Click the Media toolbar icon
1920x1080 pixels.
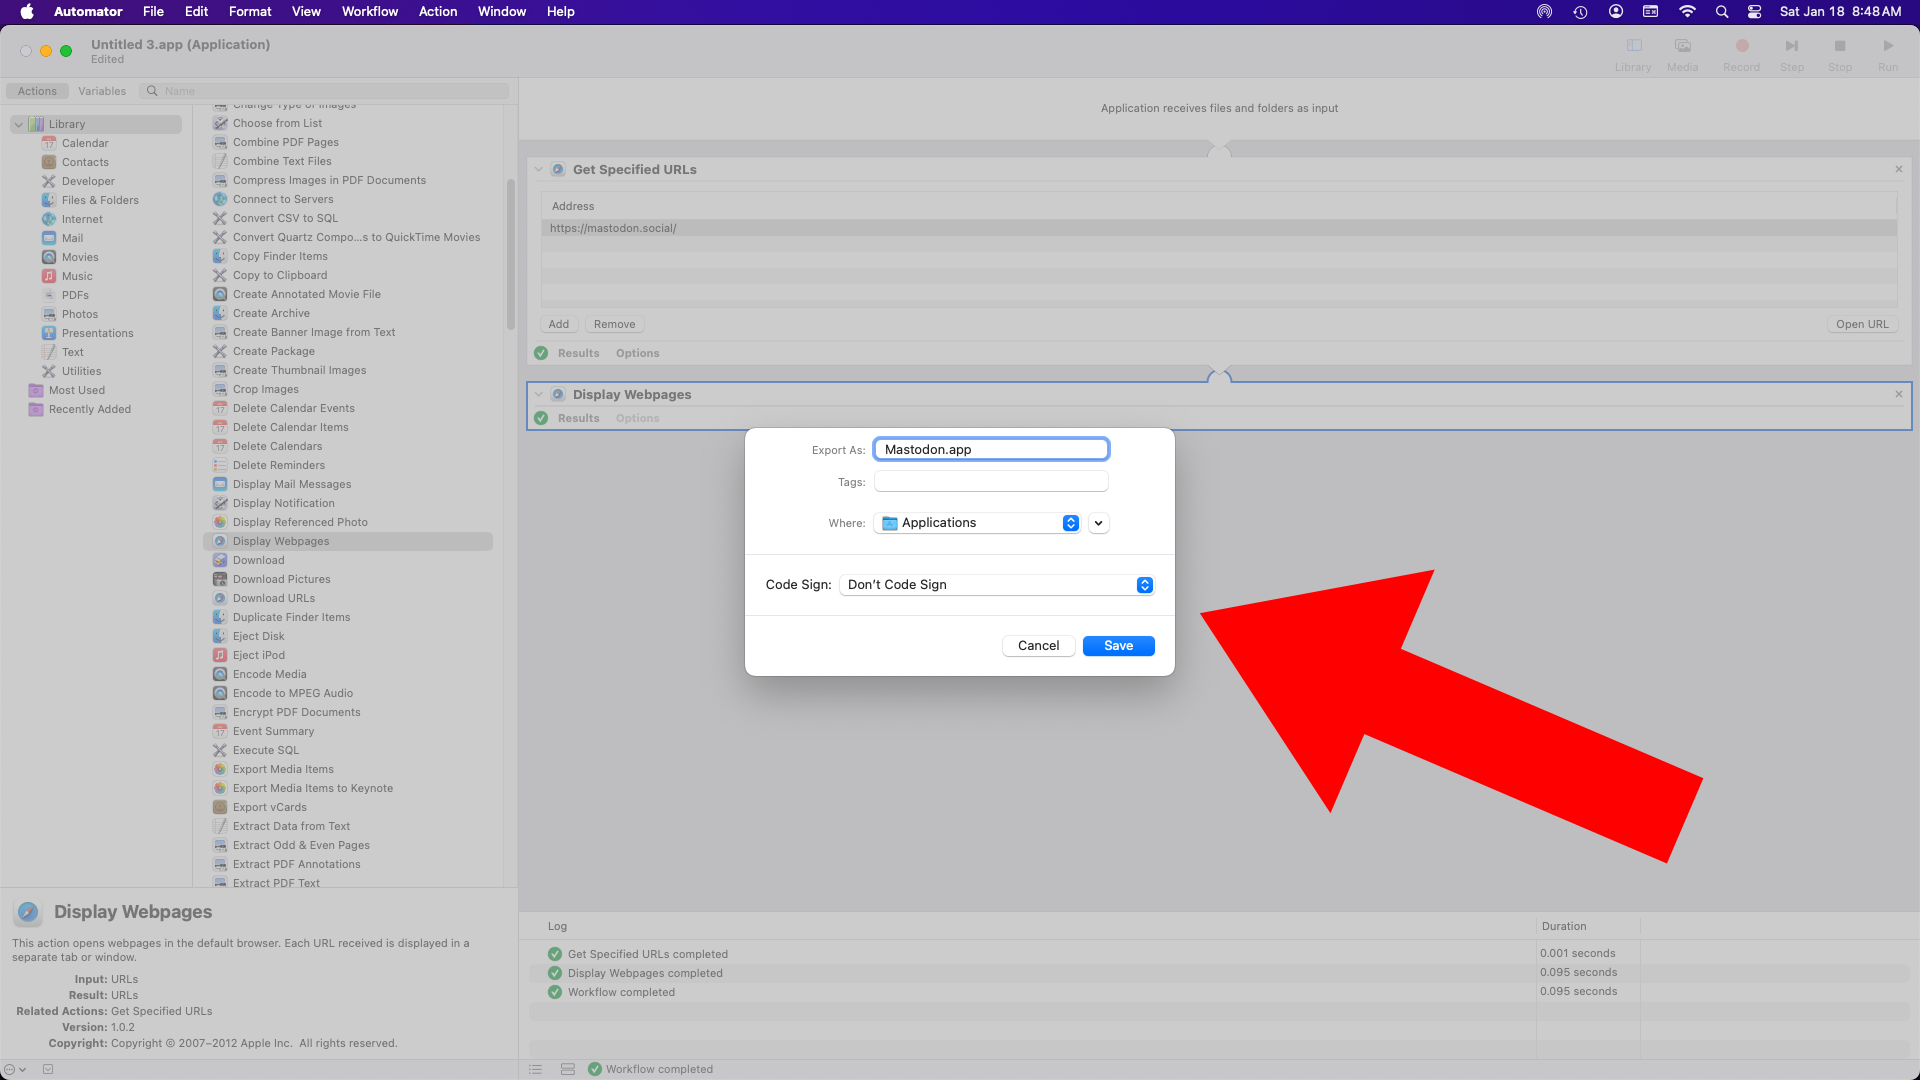coord(1683,46)
